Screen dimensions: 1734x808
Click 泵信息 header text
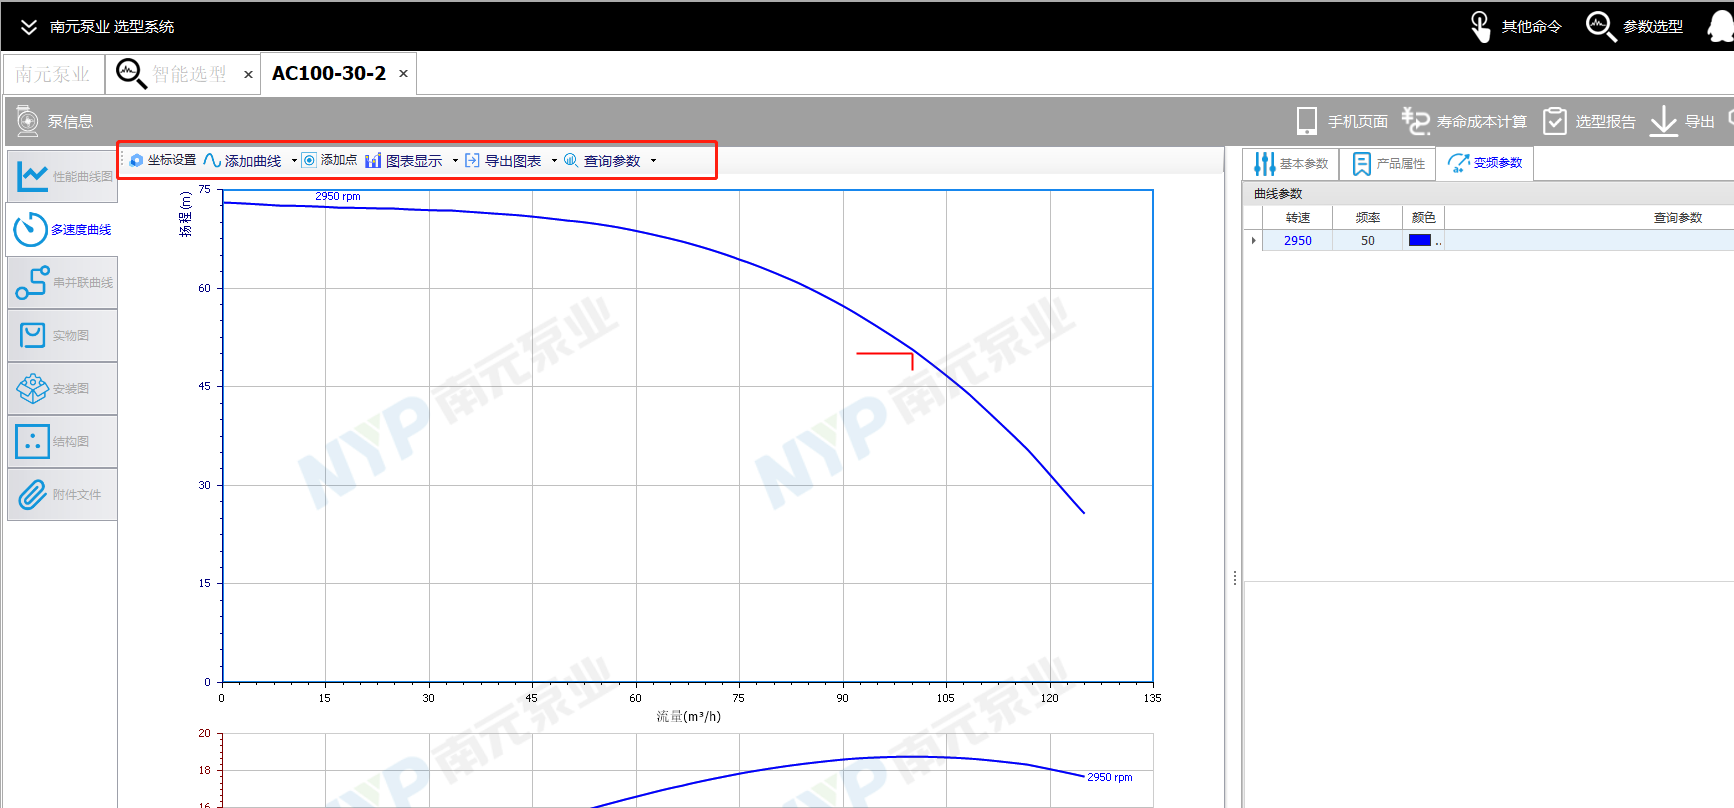click(70, 122)
